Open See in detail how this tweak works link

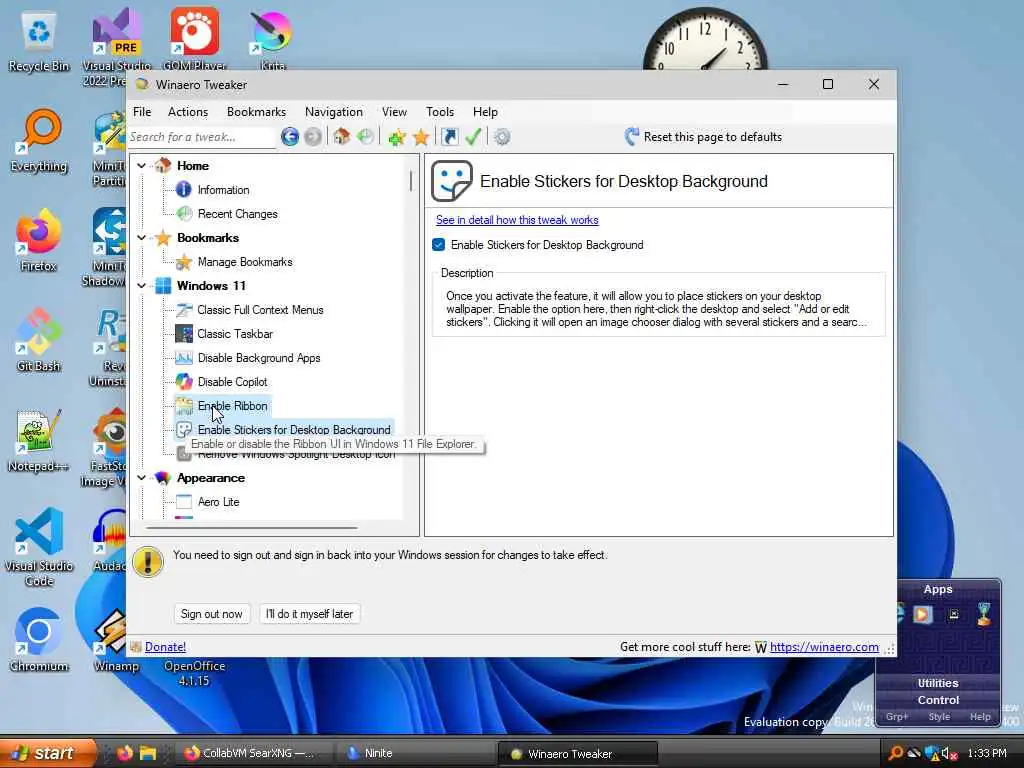point(517,220)
